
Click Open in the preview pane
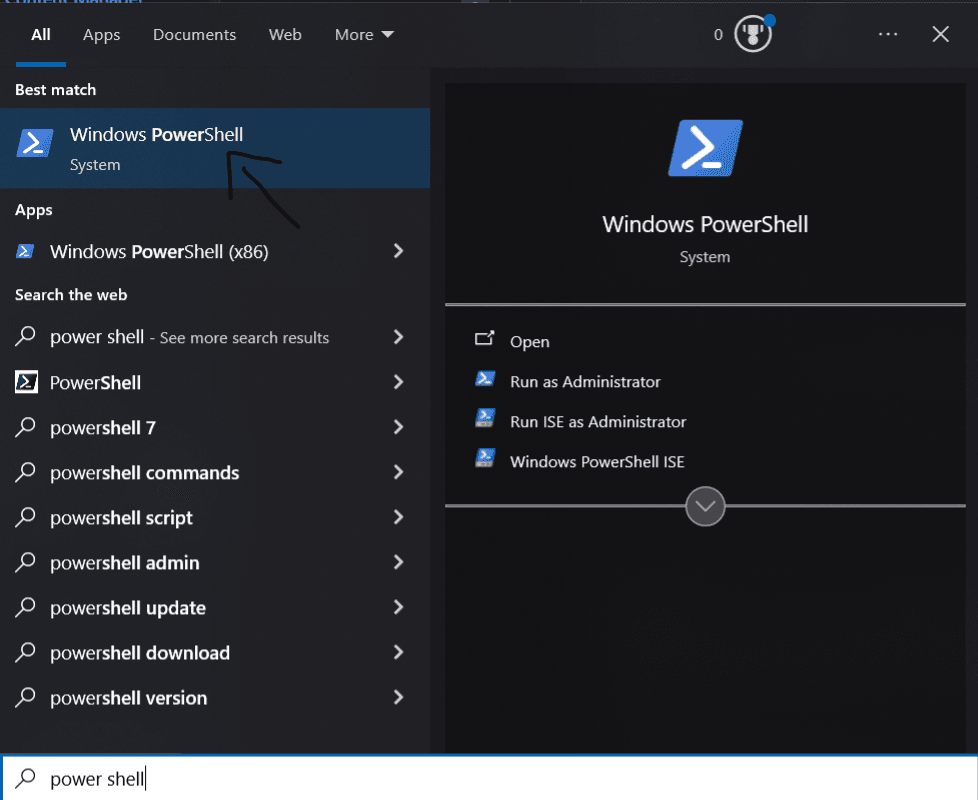coord(530,342)
